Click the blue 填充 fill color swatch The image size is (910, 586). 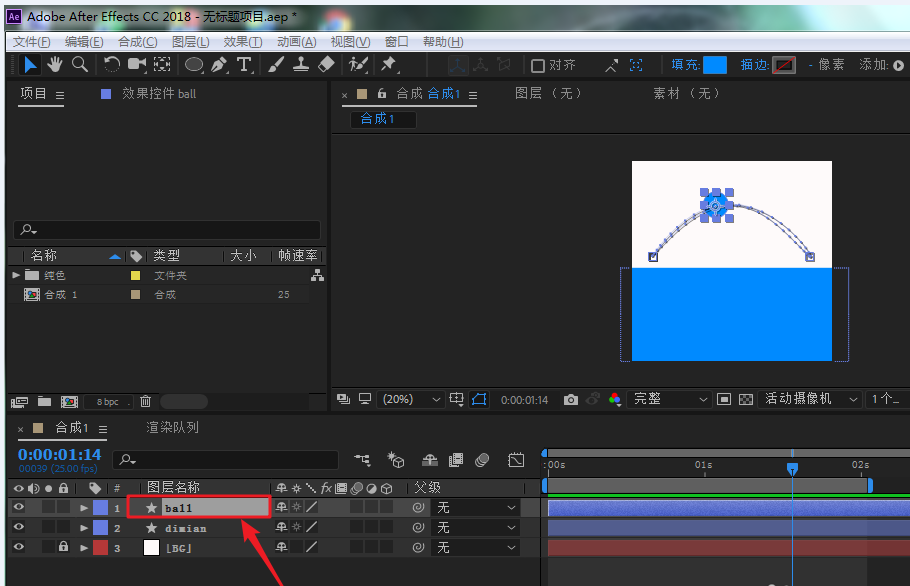[714, 65]
